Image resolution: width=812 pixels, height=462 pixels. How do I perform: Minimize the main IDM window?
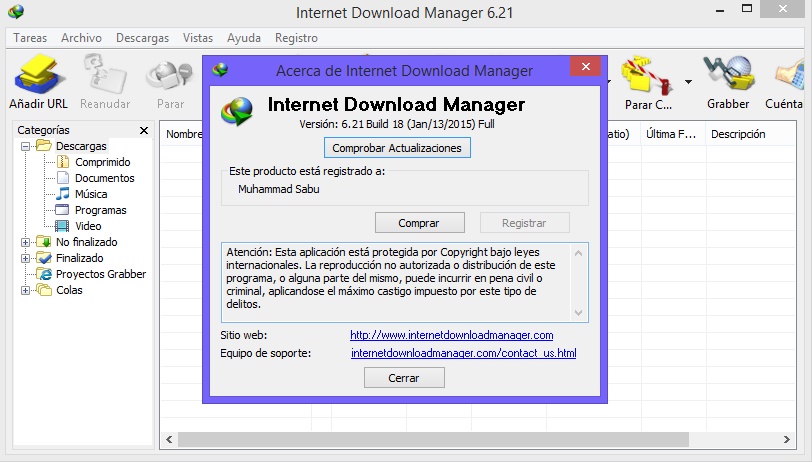(720, 9)
